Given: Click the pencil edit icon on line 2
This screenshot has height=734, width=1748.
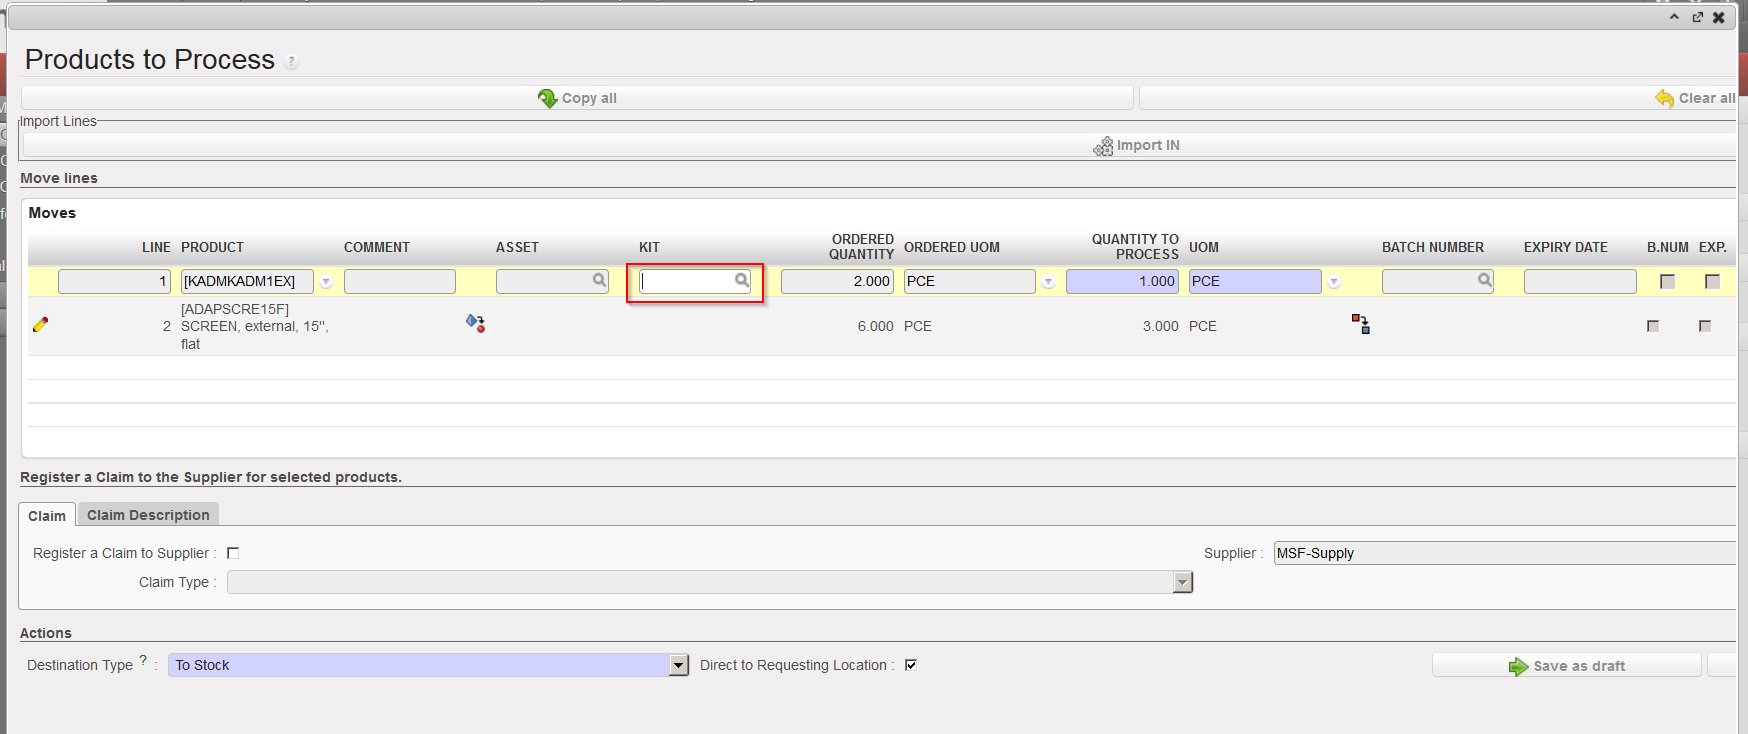Looking at the screenshot, I should coord(40,324).
